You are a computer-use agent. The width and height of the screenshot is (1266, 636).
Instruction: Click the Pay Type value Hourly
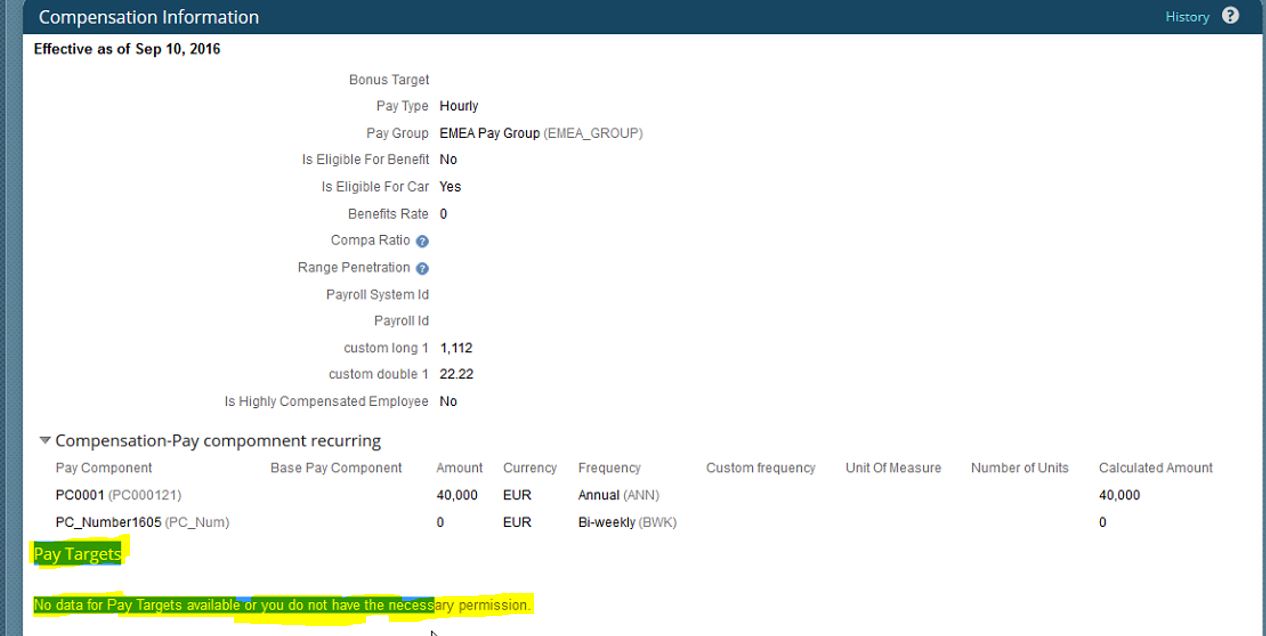coord(459,106)
